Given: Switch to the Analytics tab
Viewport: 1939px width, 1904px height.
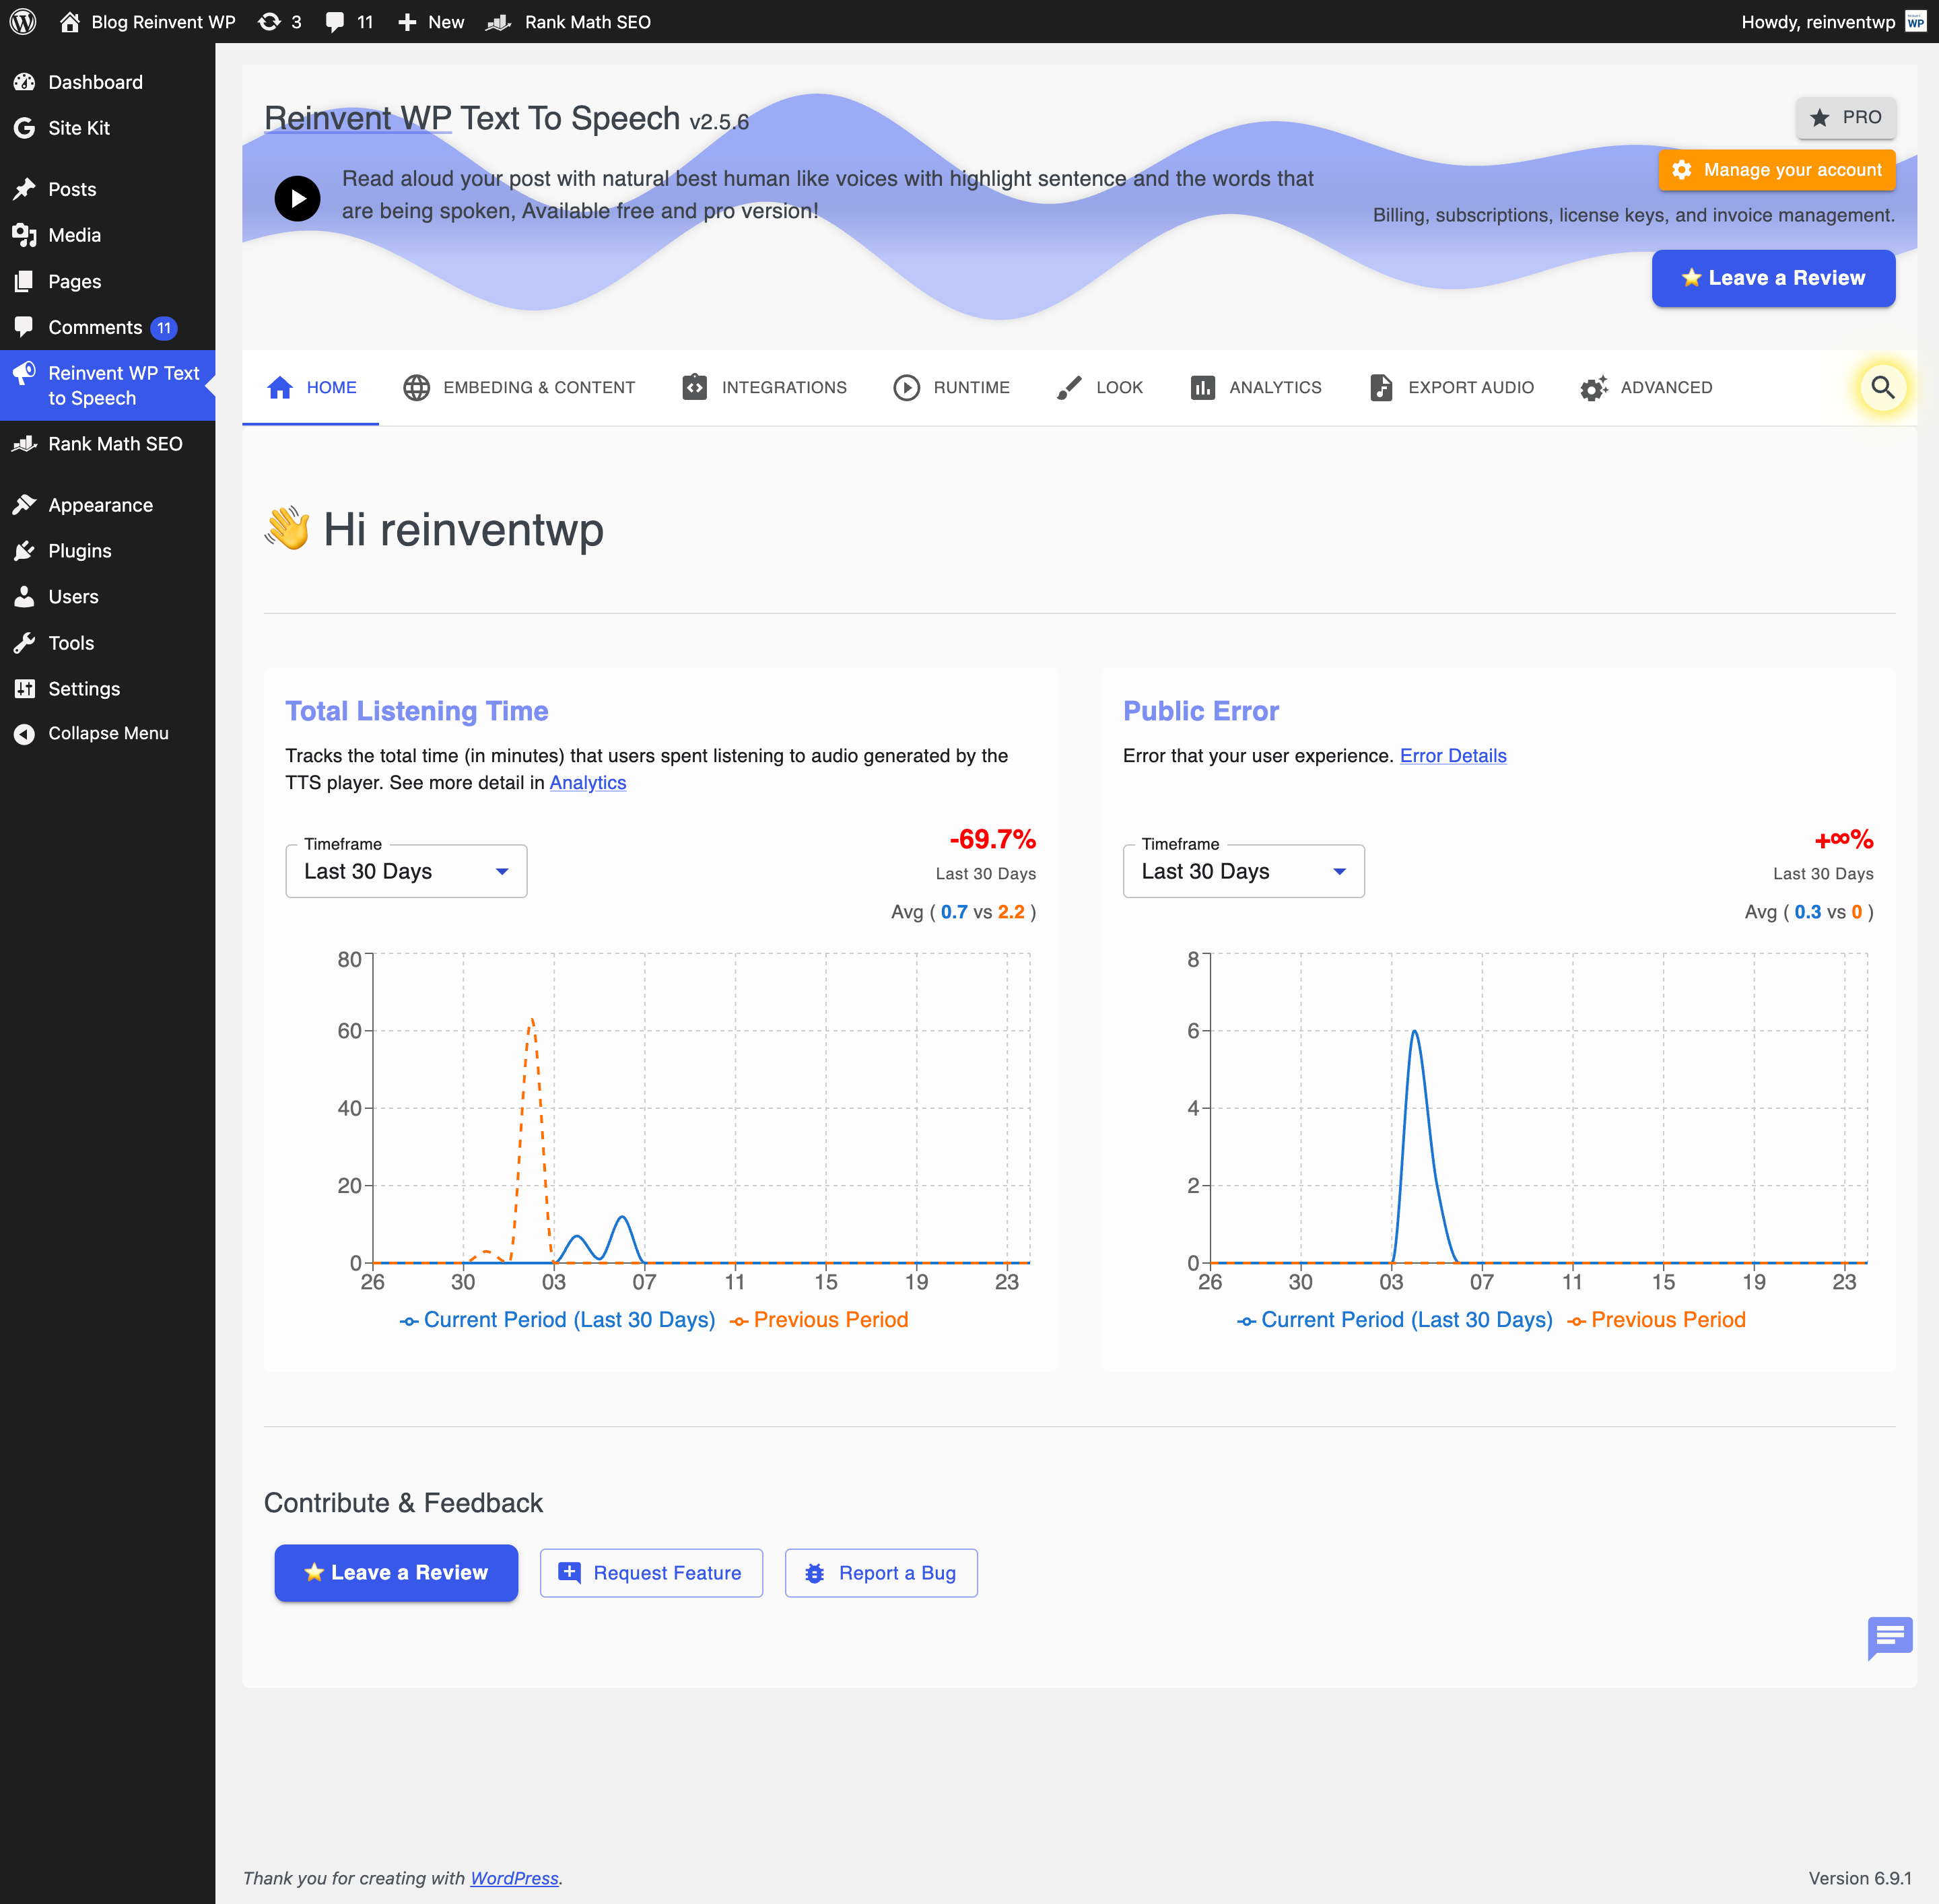Looking at the screenshot, I should [x=1256, y=387].
